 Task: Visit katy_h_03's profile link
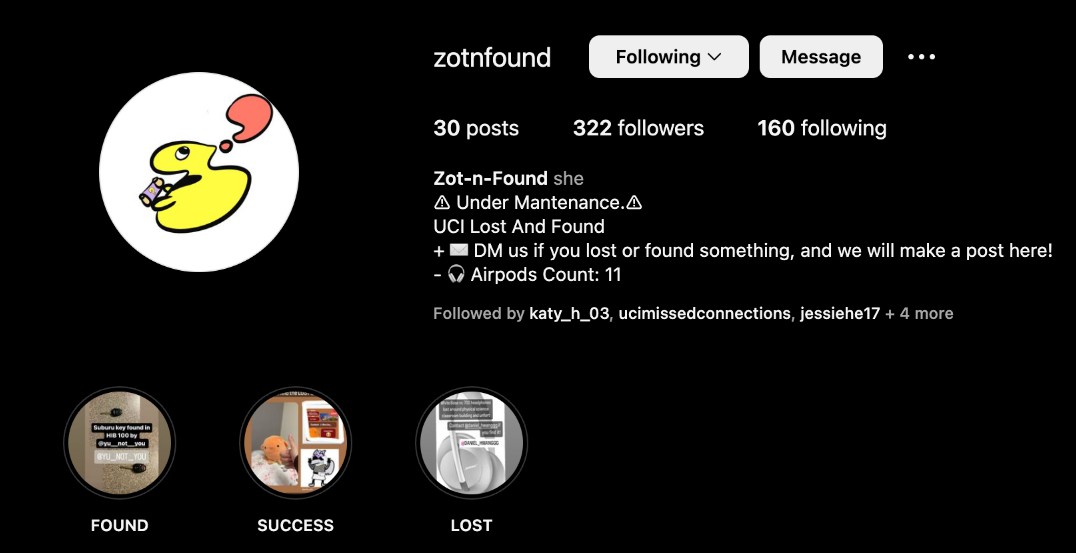tap(569, 314)
